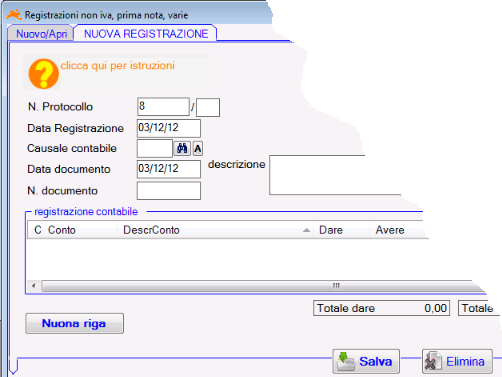Click the orange question mark help icon
The height and width of the screenshot is (377, 502).
(44, 74)
